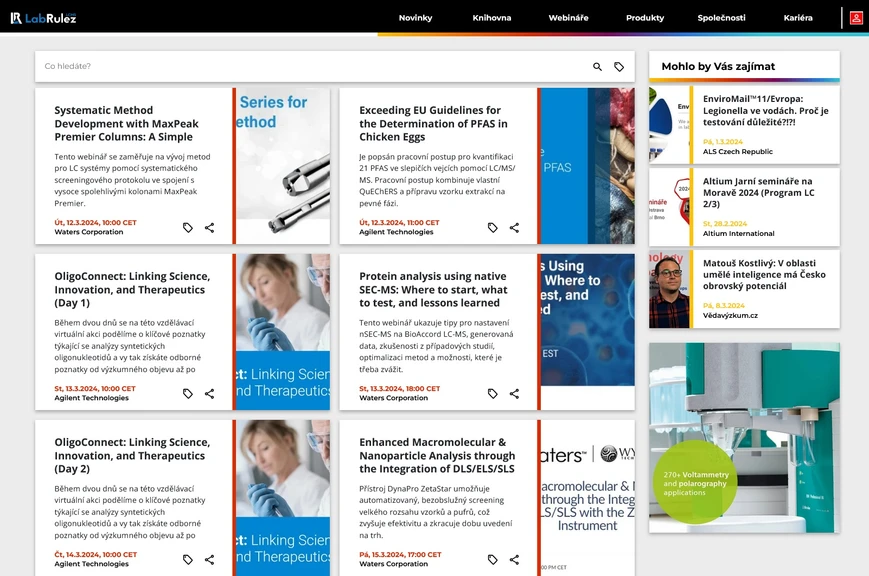Image resolution: width=869 pixels, height=576 pixels.
Task: Click 'Mohlo by Vás zajímat' heading
Action: pyautogui.click(x=718, y=67)
